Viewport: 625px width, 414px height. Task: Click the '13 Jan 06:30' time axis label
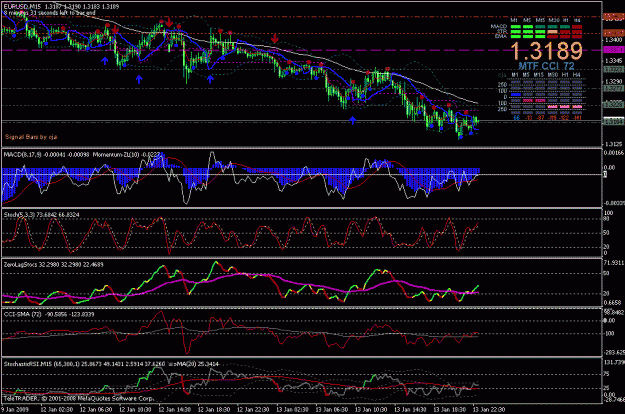click(x=332, y=409)
